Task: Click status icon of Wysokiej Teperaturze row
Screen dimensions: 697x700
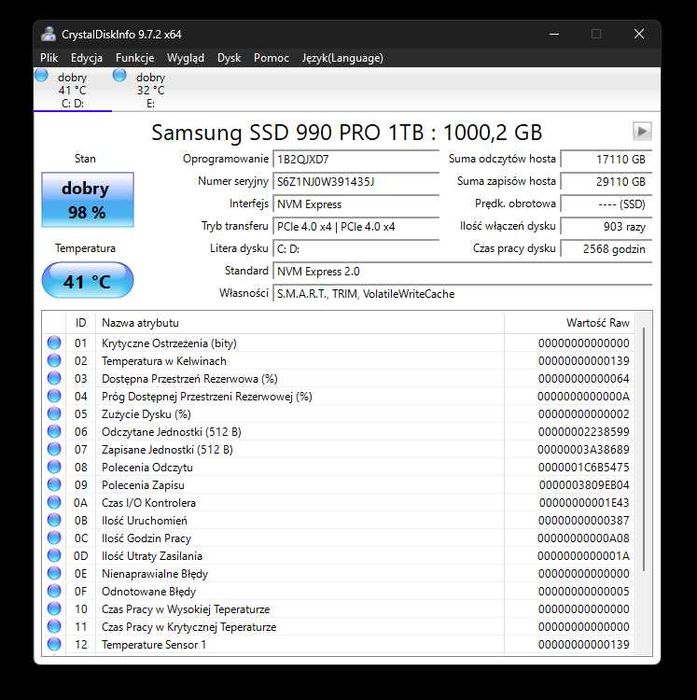Action: click(x=54, y=608)
